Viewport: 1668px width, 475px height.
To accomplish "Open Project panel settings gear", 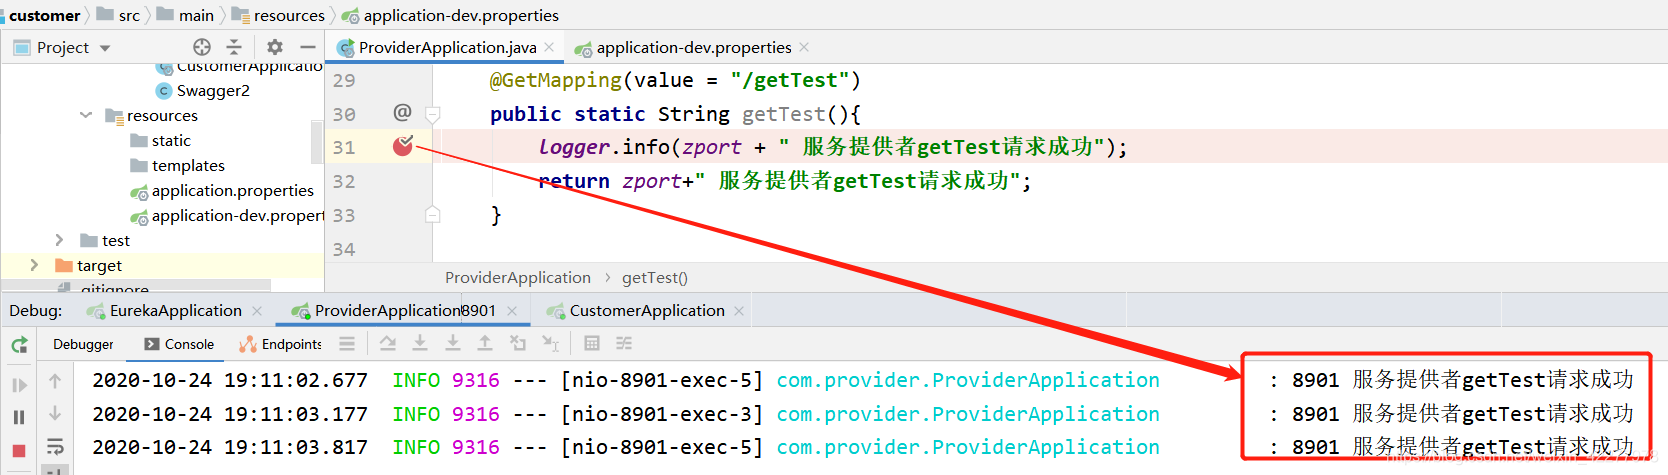I will (275, 47).
